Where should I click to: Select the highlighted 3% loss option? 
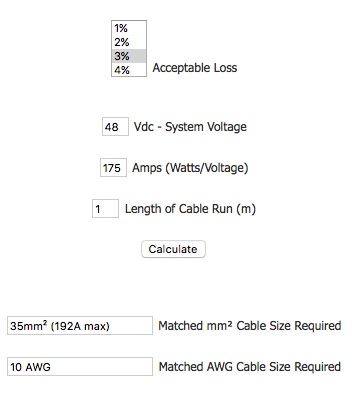coord(129,56)
